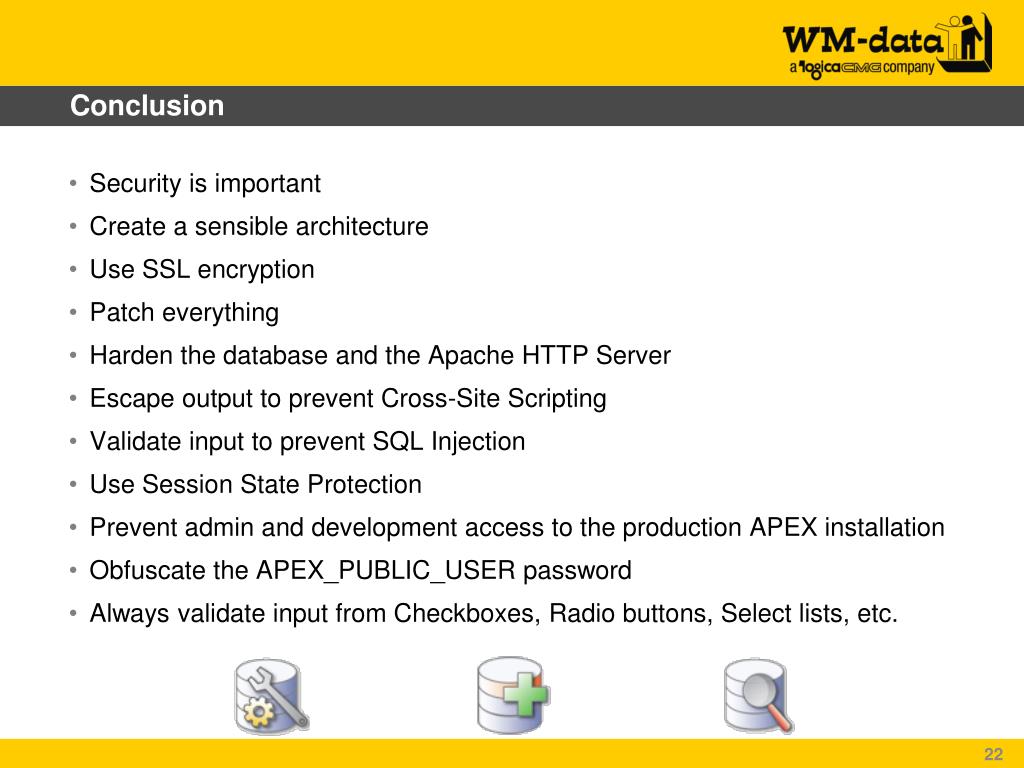Image resolution: width=1024 pixels, height=768 pixels.
Task: Click the Checkboxes, Radio buttons bullet
Action: pyautogui.click(x=494, y=614)
